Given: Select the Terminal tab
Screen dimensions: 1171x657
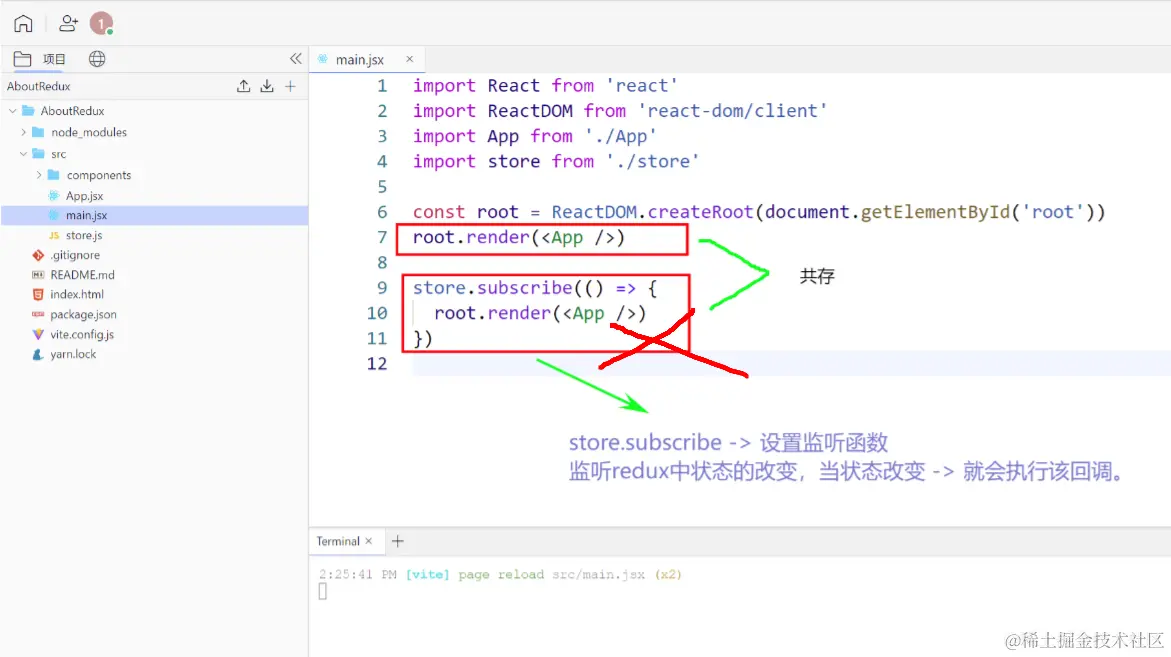Looking at the screenshot, I should (x=338, y=541).
